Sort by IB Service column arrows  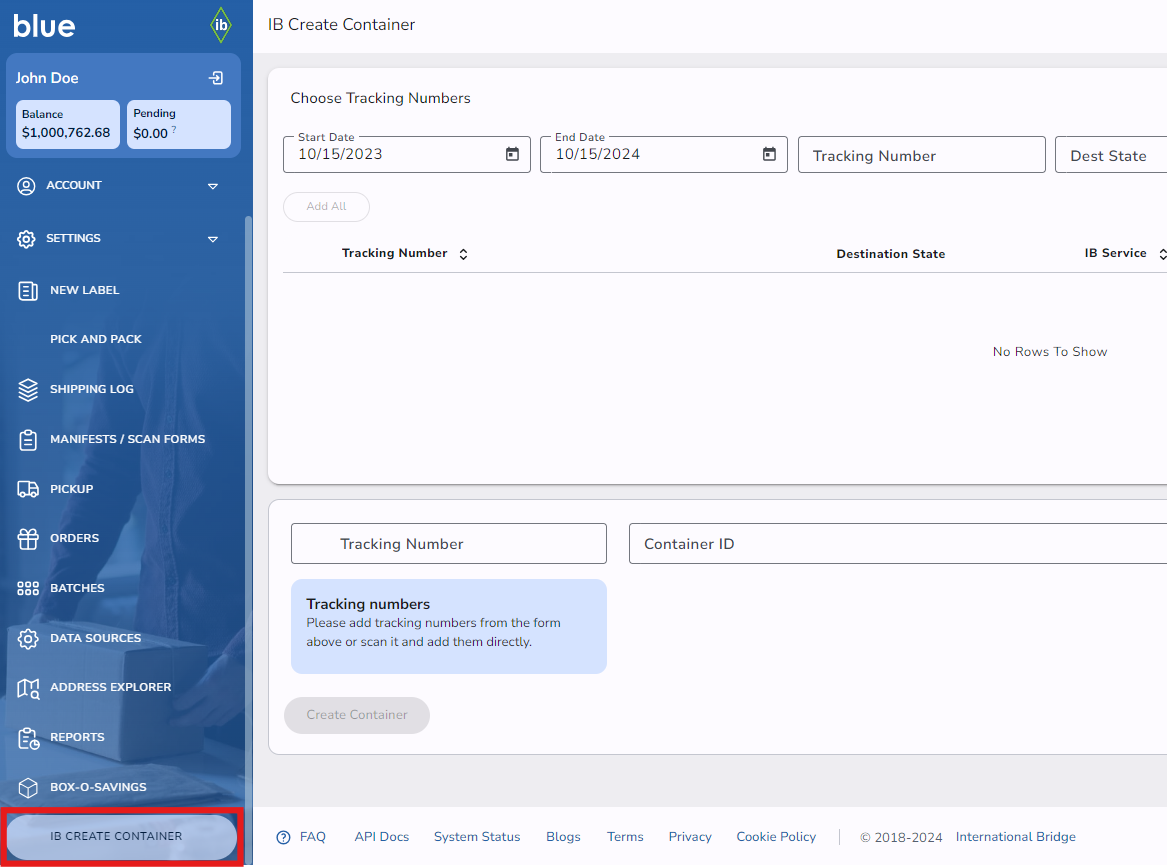(1161, 254)
